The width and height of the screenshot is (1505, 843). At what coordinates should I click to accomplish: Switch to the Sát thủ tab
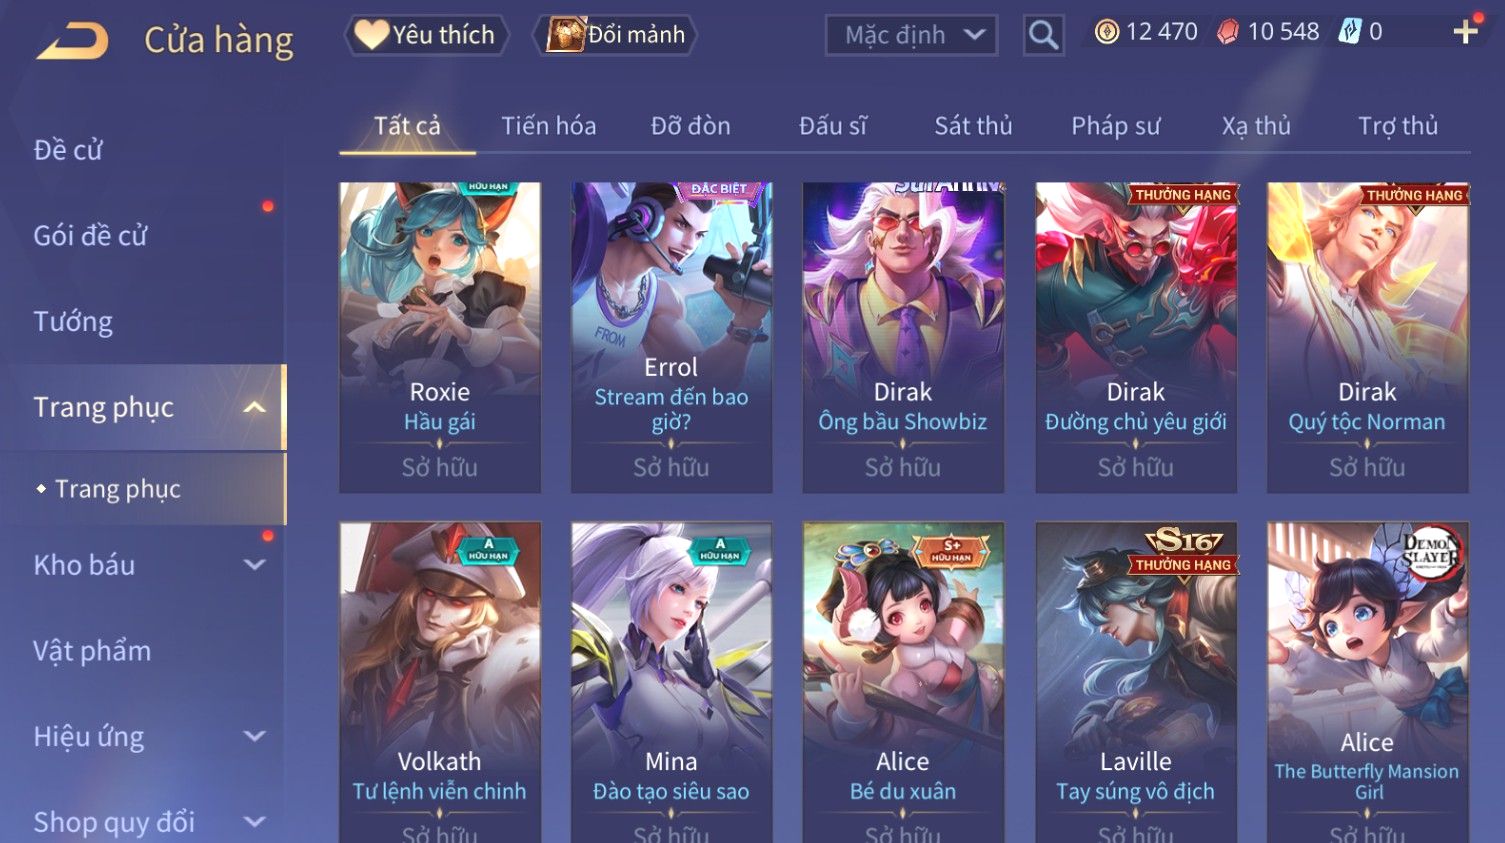[x=973, y=126]
